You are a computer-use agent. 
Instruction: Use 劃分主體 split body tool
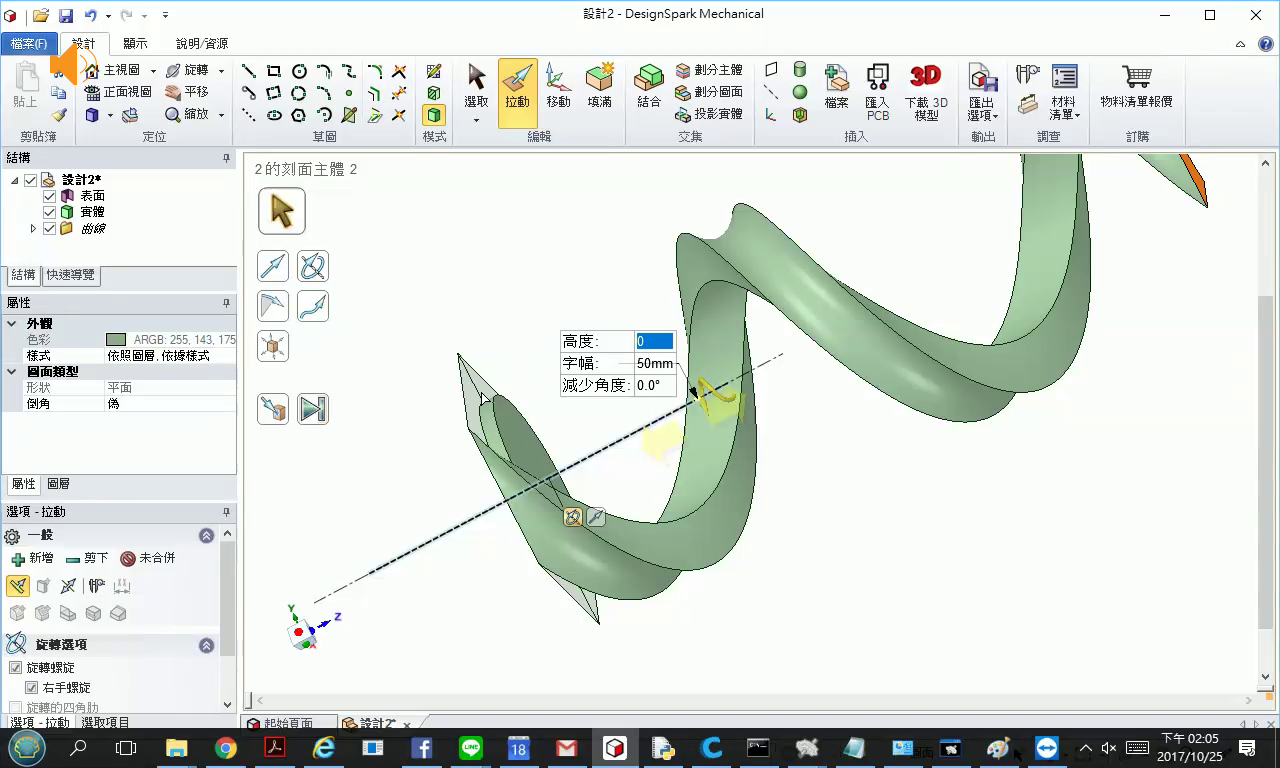click(709, 70)
